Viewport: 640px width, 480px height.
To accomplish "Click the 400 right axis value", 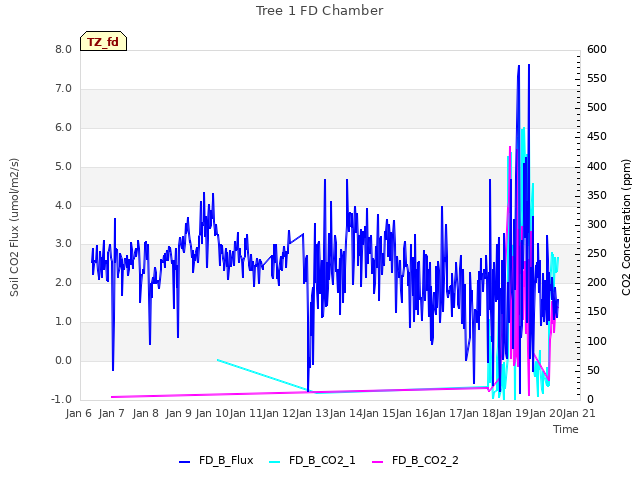I will [597, 167].
